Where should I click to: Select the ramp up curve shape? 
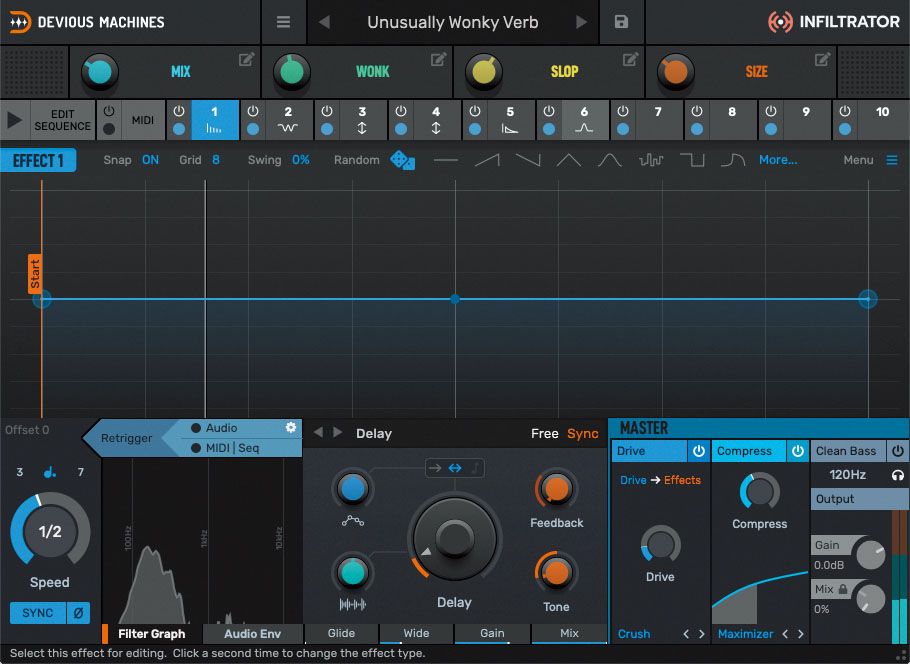[487, 160]
